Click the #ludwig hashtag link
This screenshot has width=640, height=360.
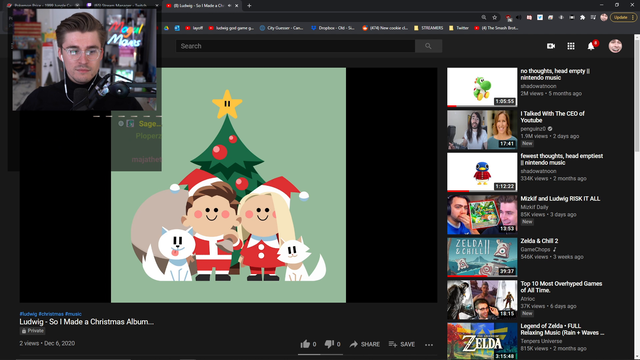pos(28,314)
